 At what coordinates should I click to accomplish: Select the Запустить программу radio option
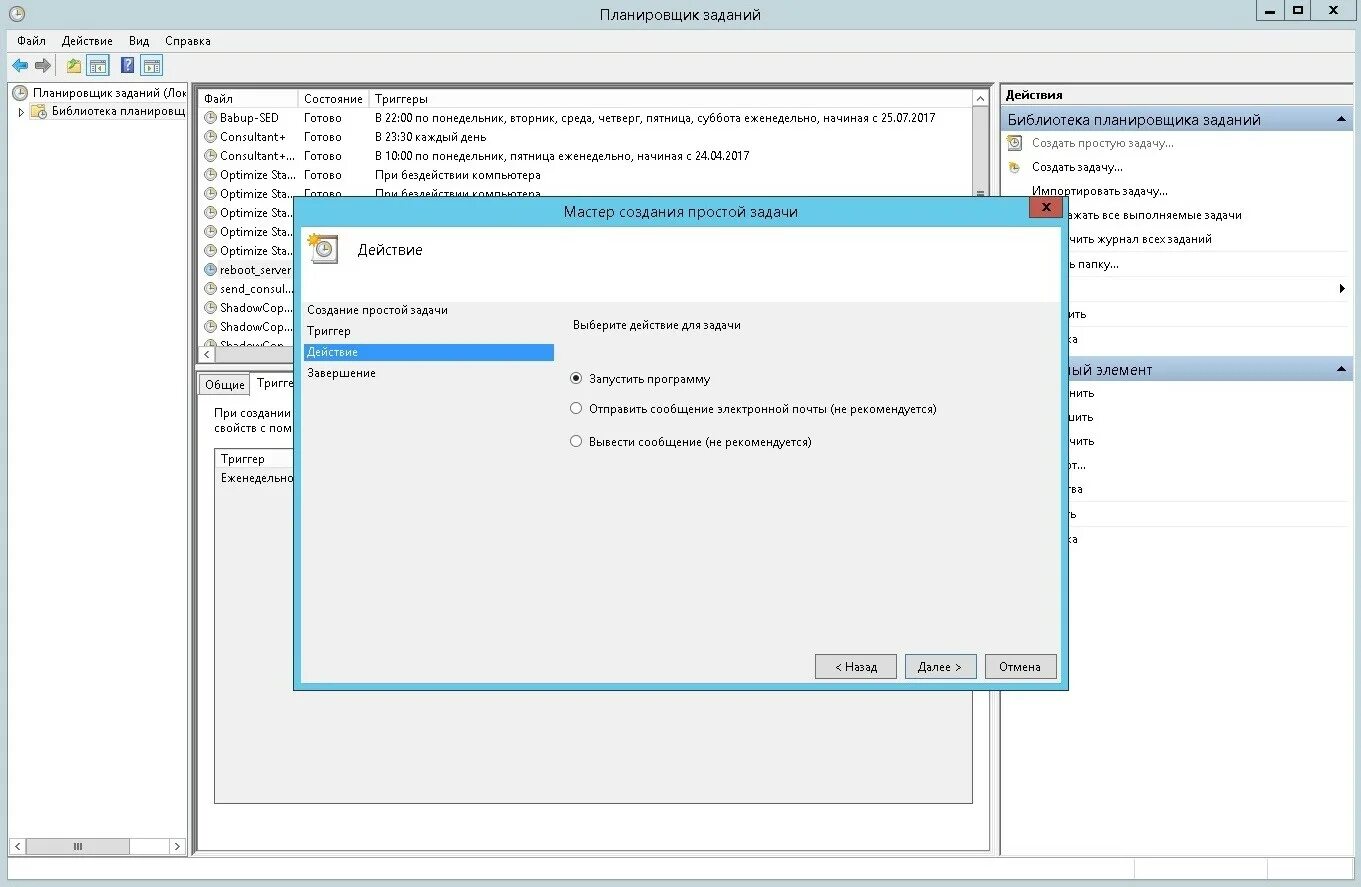point(576,379)
